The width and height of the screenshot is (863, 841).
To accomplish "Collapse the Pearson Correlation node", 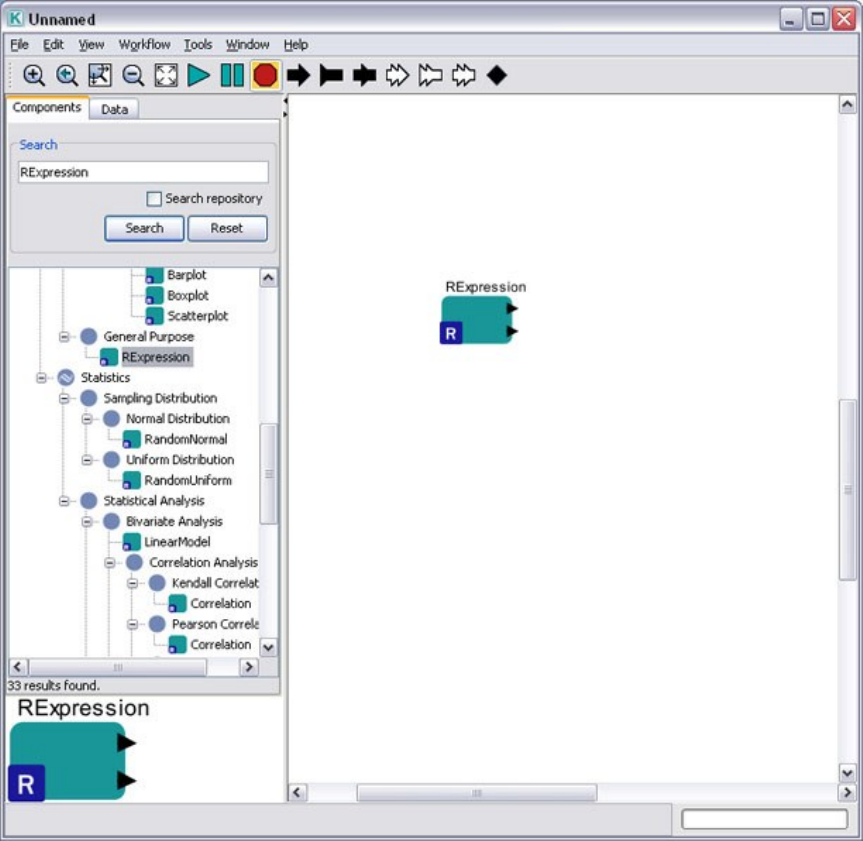I will click(x=133, y=624).
